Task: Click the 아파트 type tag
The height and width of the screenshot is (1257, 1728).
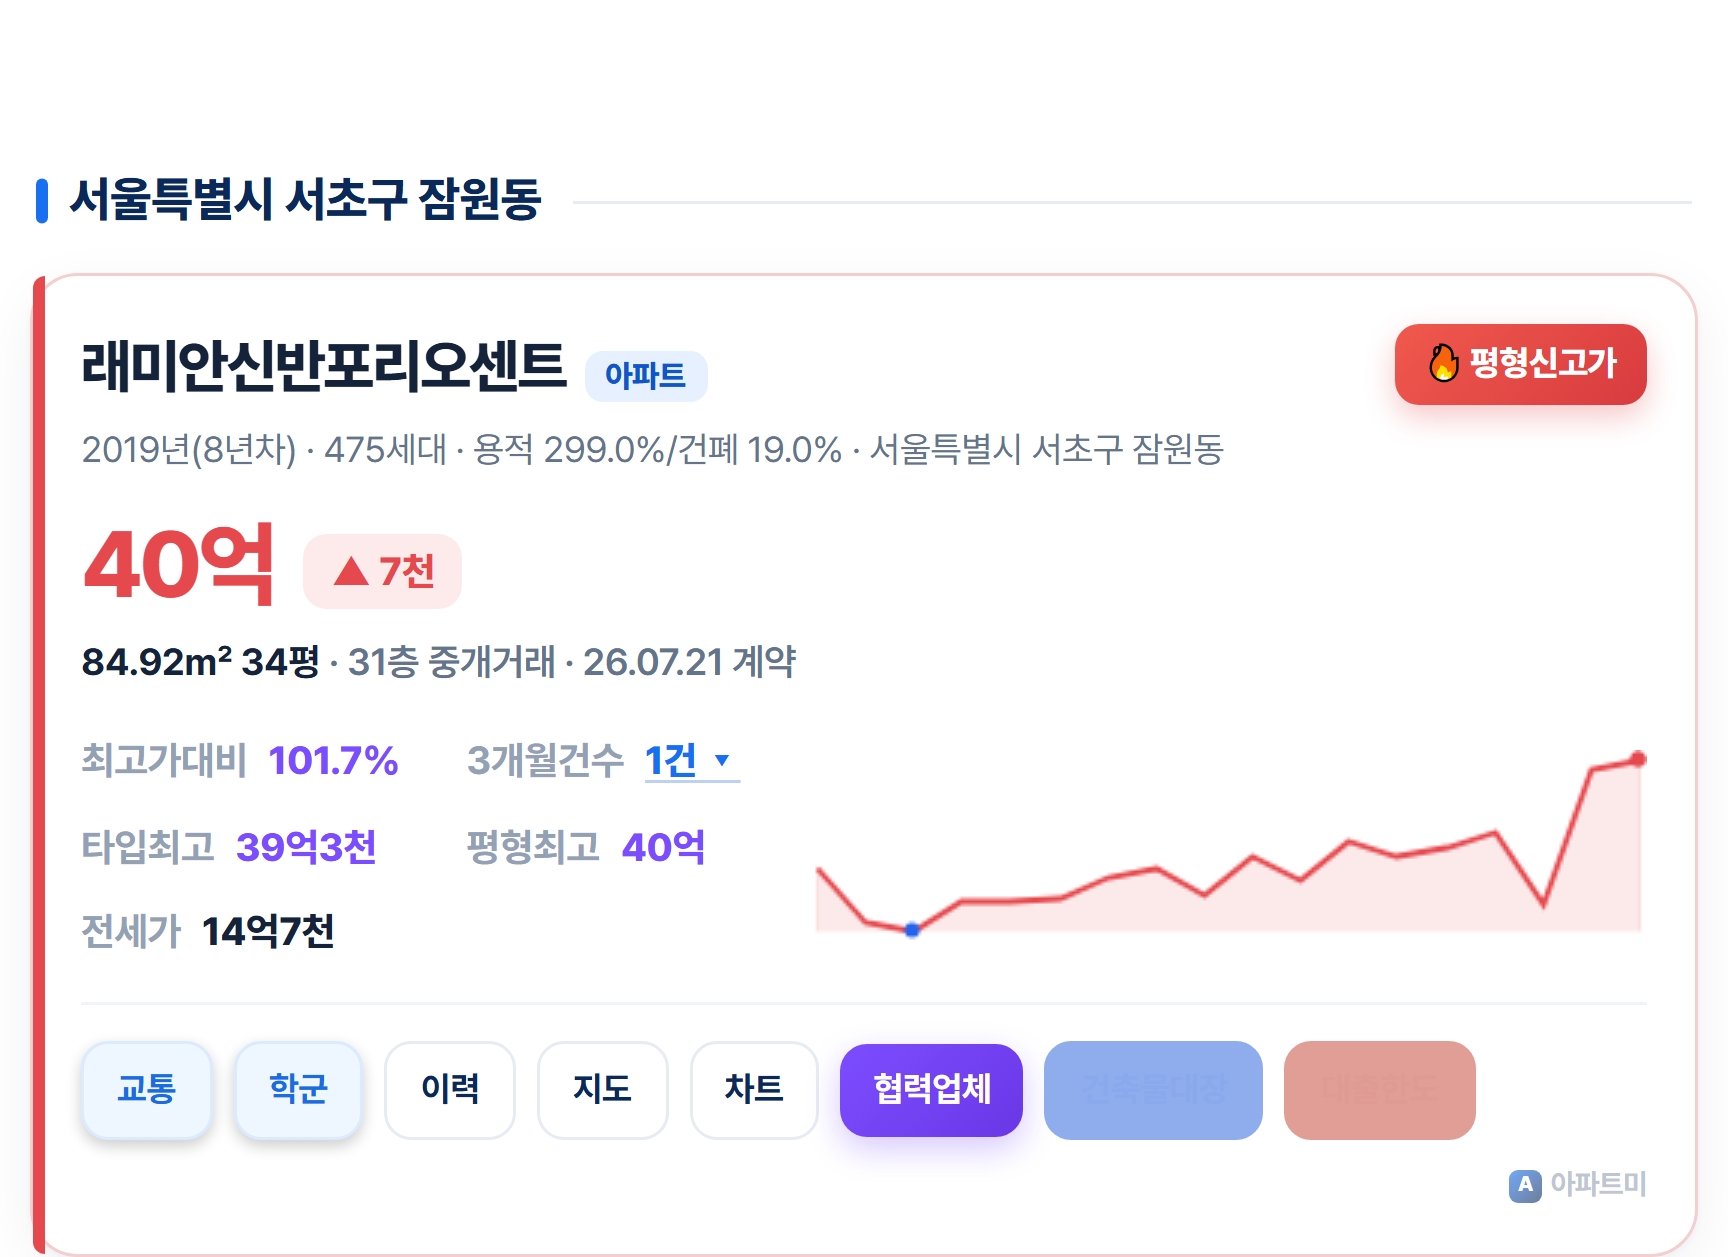Action: (646, 376)
